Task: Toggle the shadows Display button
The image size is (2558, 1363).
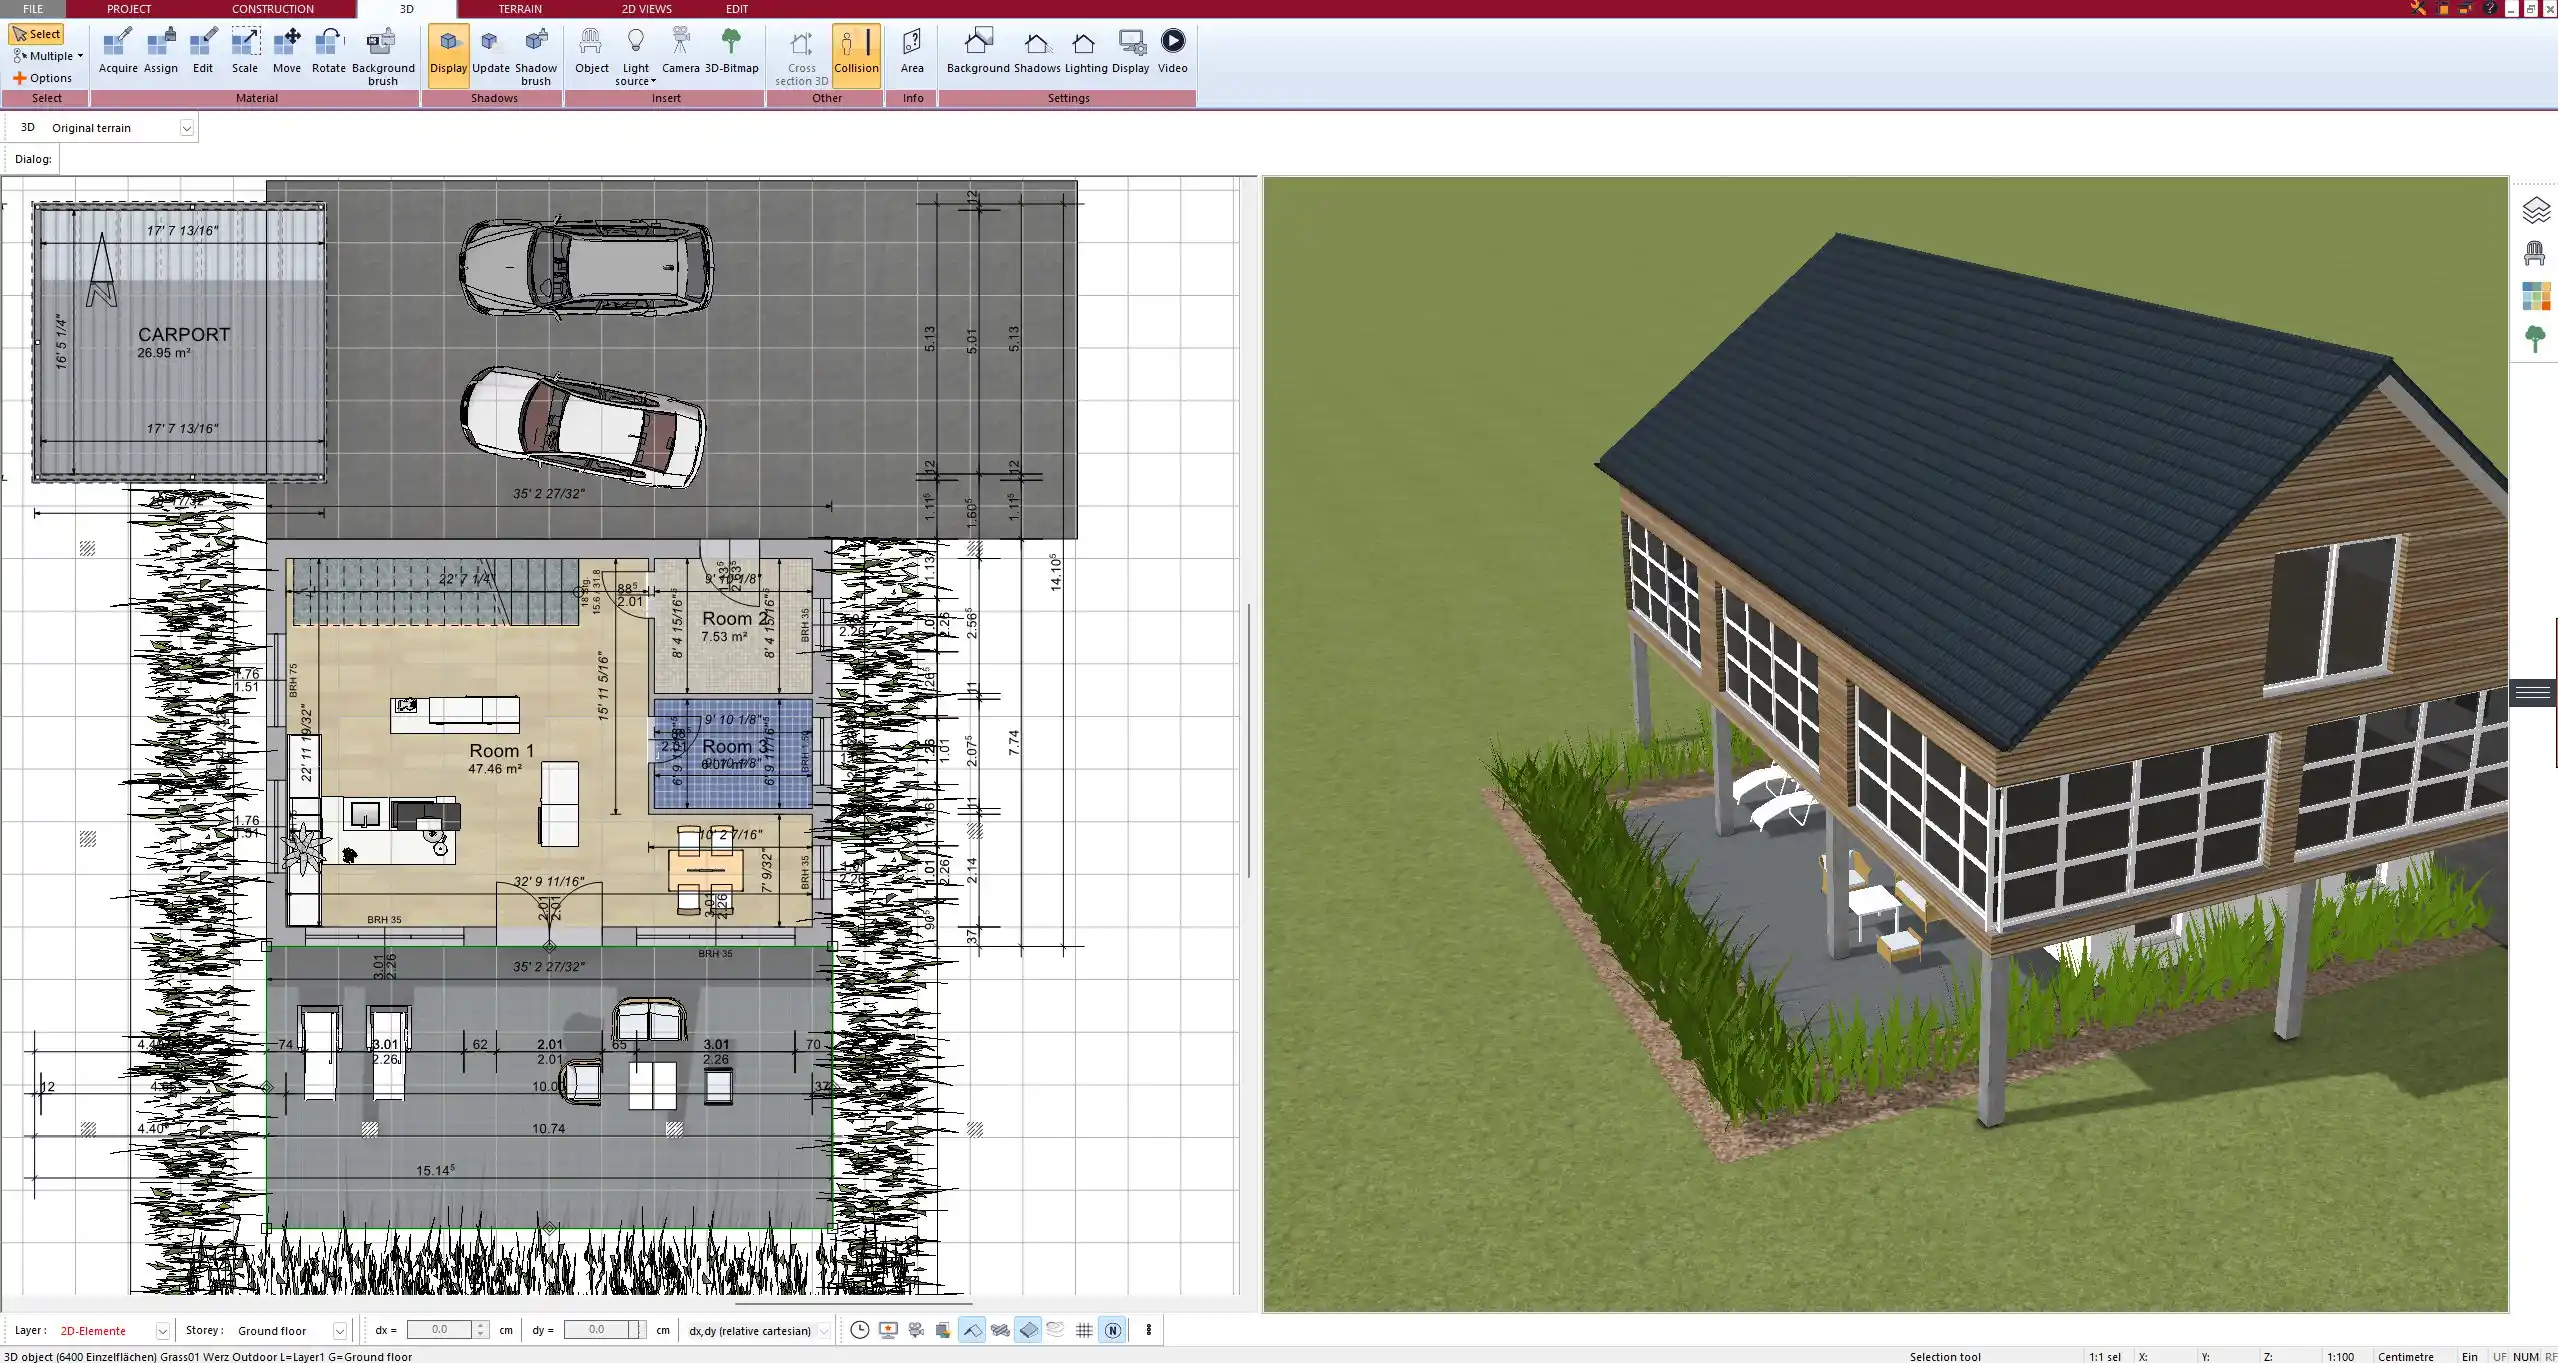Action: (x=448, y=50)
